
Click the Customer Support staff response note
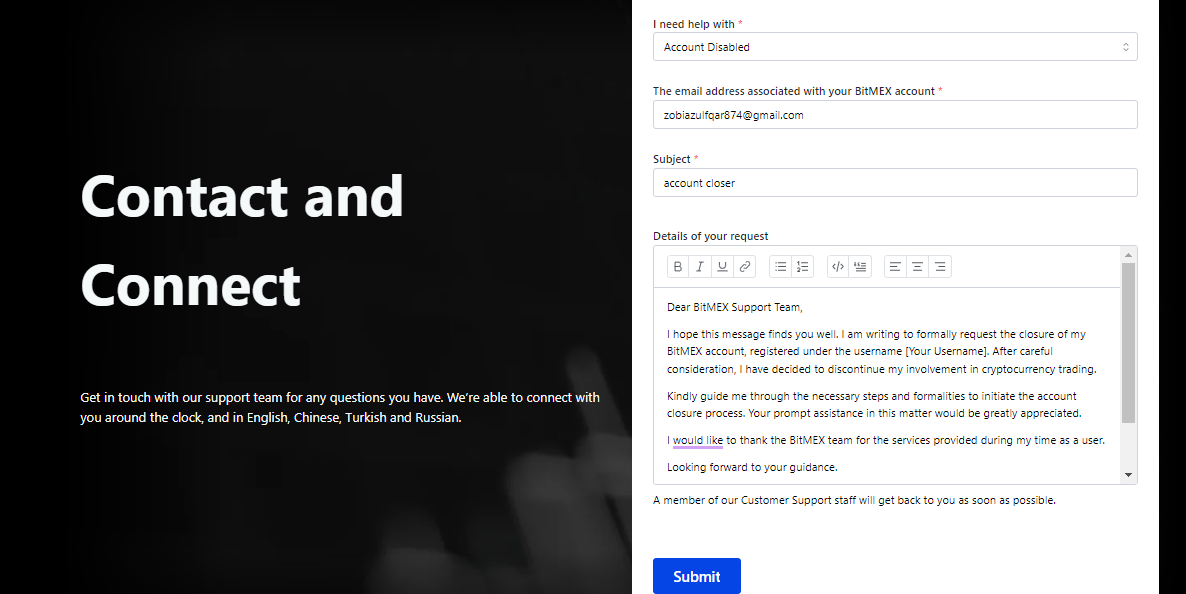(x=854, y=500)
